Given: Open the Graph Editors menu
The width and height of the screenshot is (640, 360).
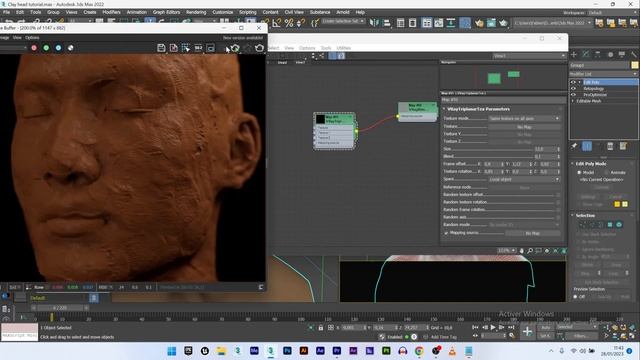Looking at the screenshot, I should 166,12.
